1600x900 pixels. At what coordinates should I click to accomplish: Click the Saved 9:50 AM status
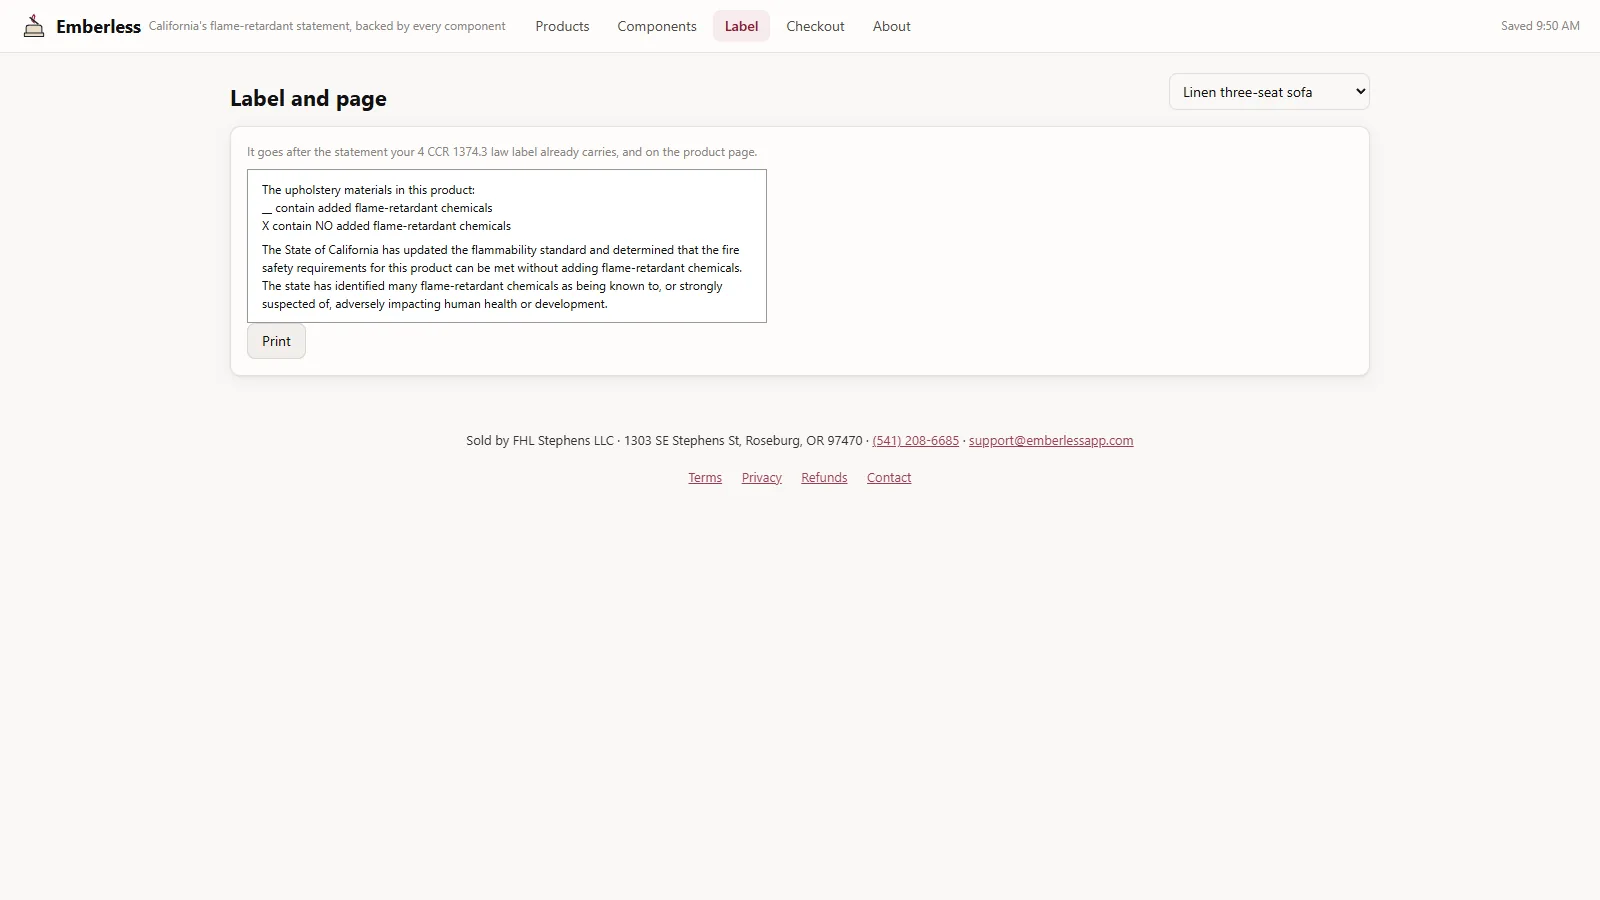(1540, 26)
